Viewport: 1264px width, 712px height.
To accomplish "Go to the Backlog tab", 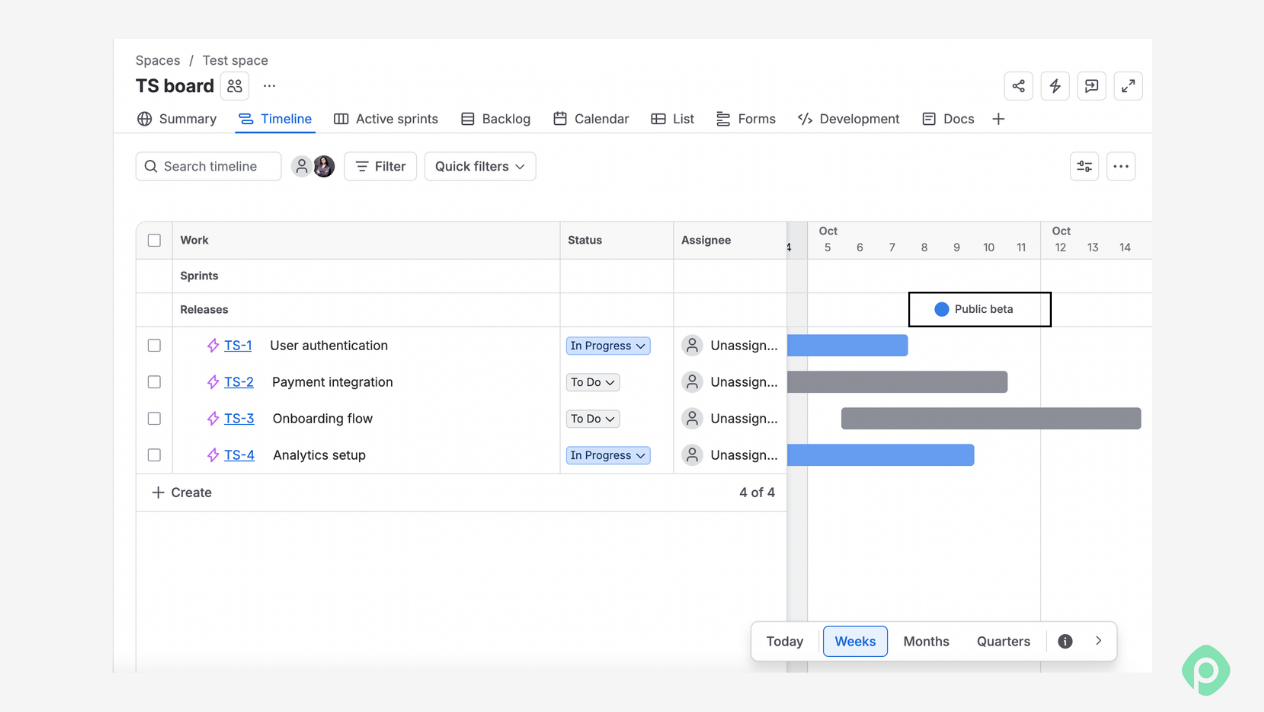I will coord(496,119).
